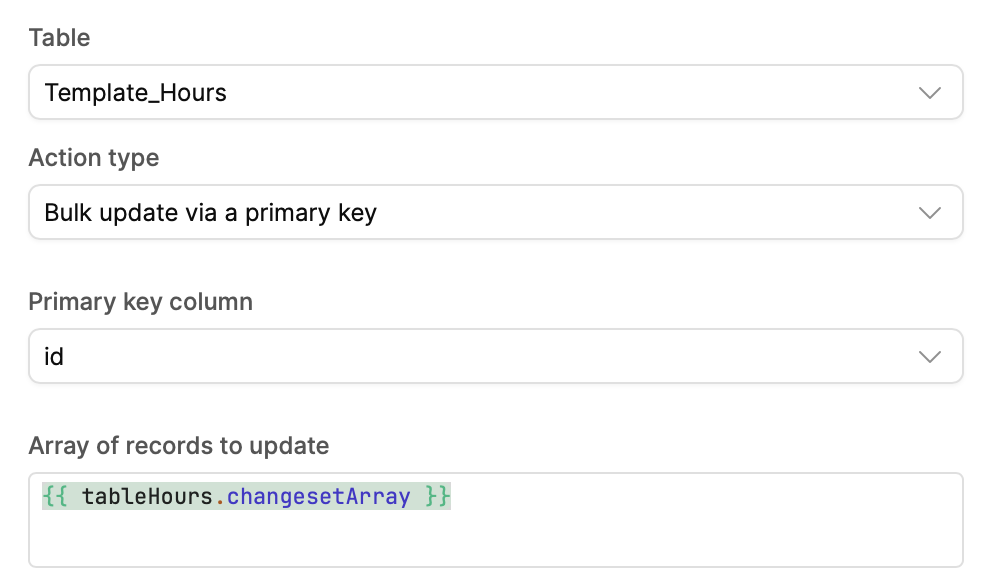Click 'tableHours' in the code expression
The height and width of the screenshot is (588, 982).
click(x=148, y=496)
